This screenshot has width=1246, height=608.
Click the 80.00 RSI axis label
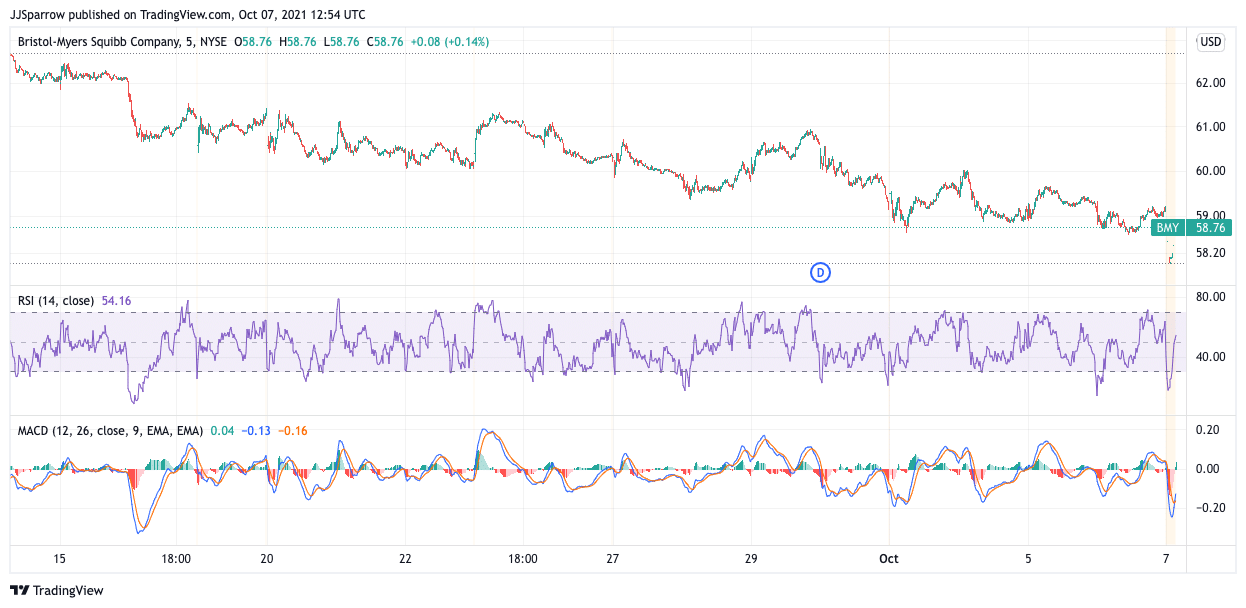(x=1211, y=297)
